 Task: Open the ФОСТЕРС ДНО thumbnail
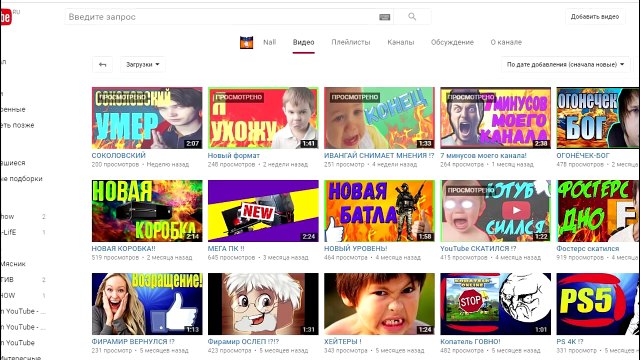pos(598,211)
